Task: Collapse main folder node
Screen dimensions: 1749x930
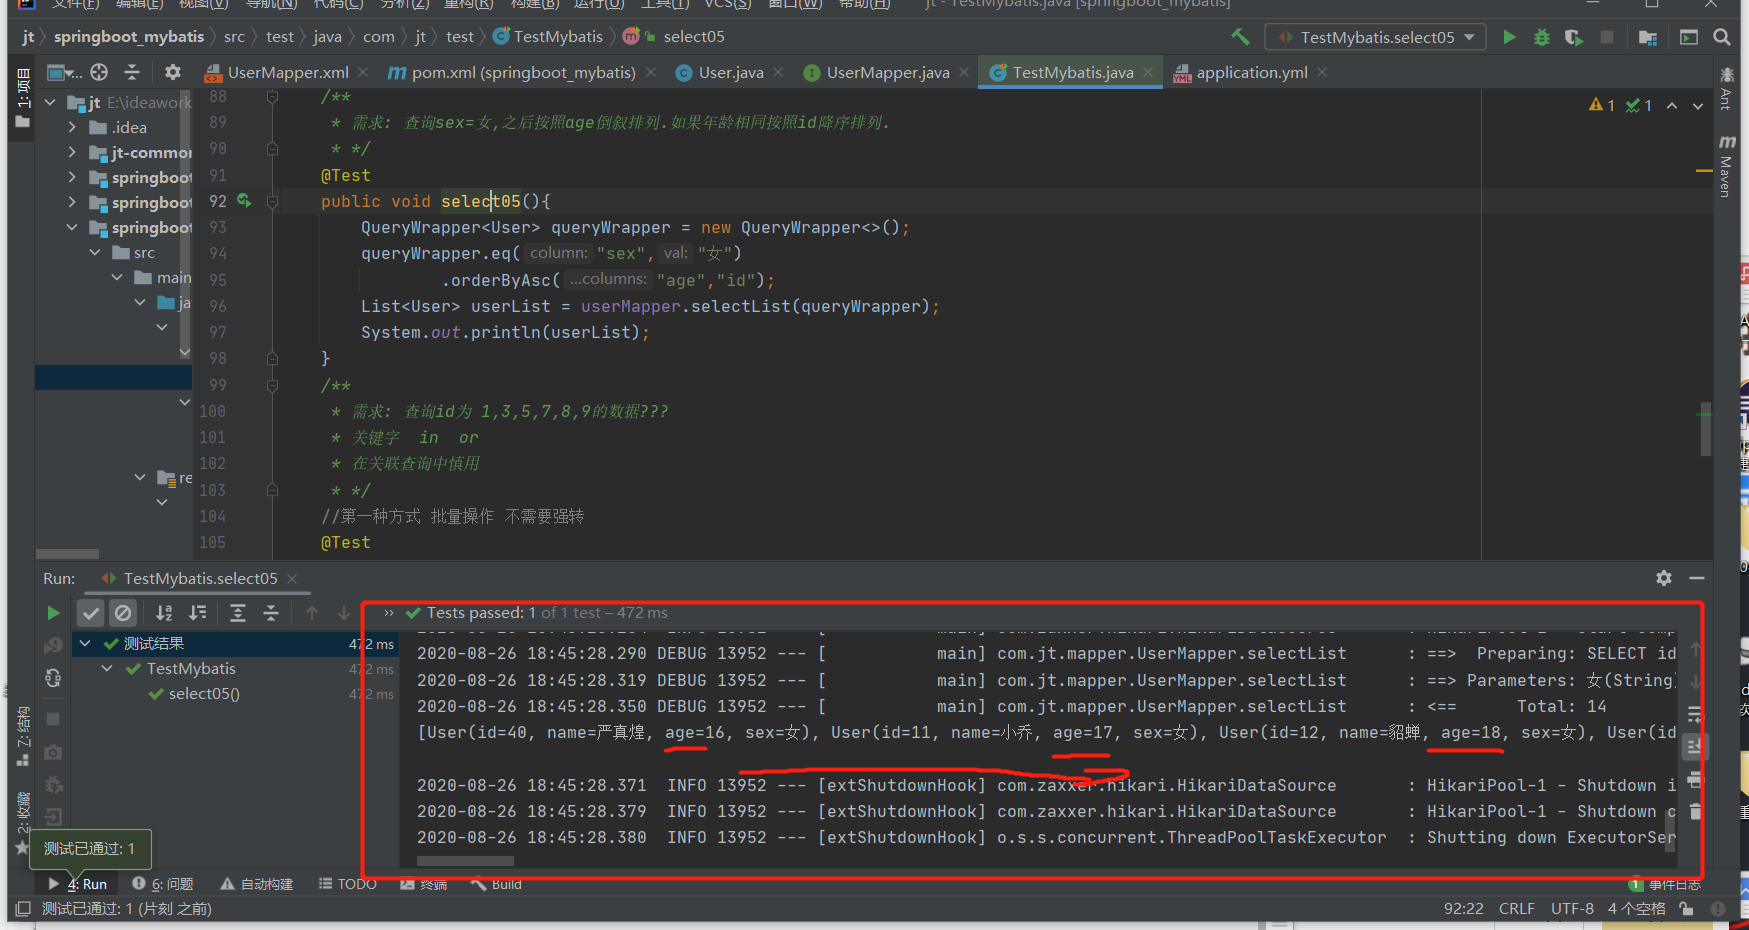Action: tap(117, 277)
